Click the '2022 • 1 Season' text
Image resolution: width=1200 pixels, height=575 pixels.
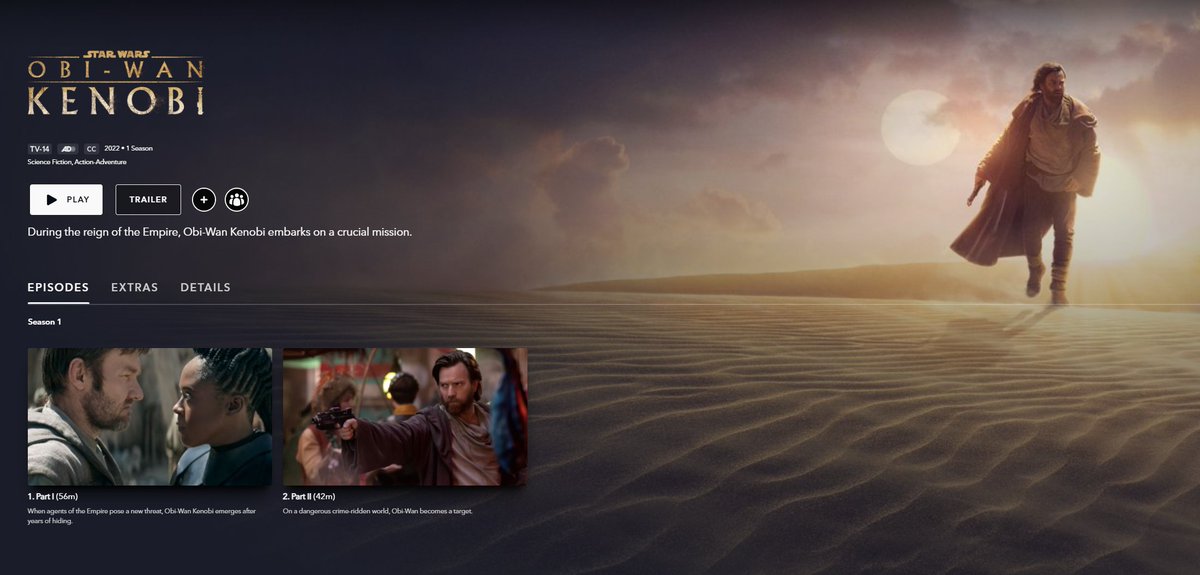129,148
